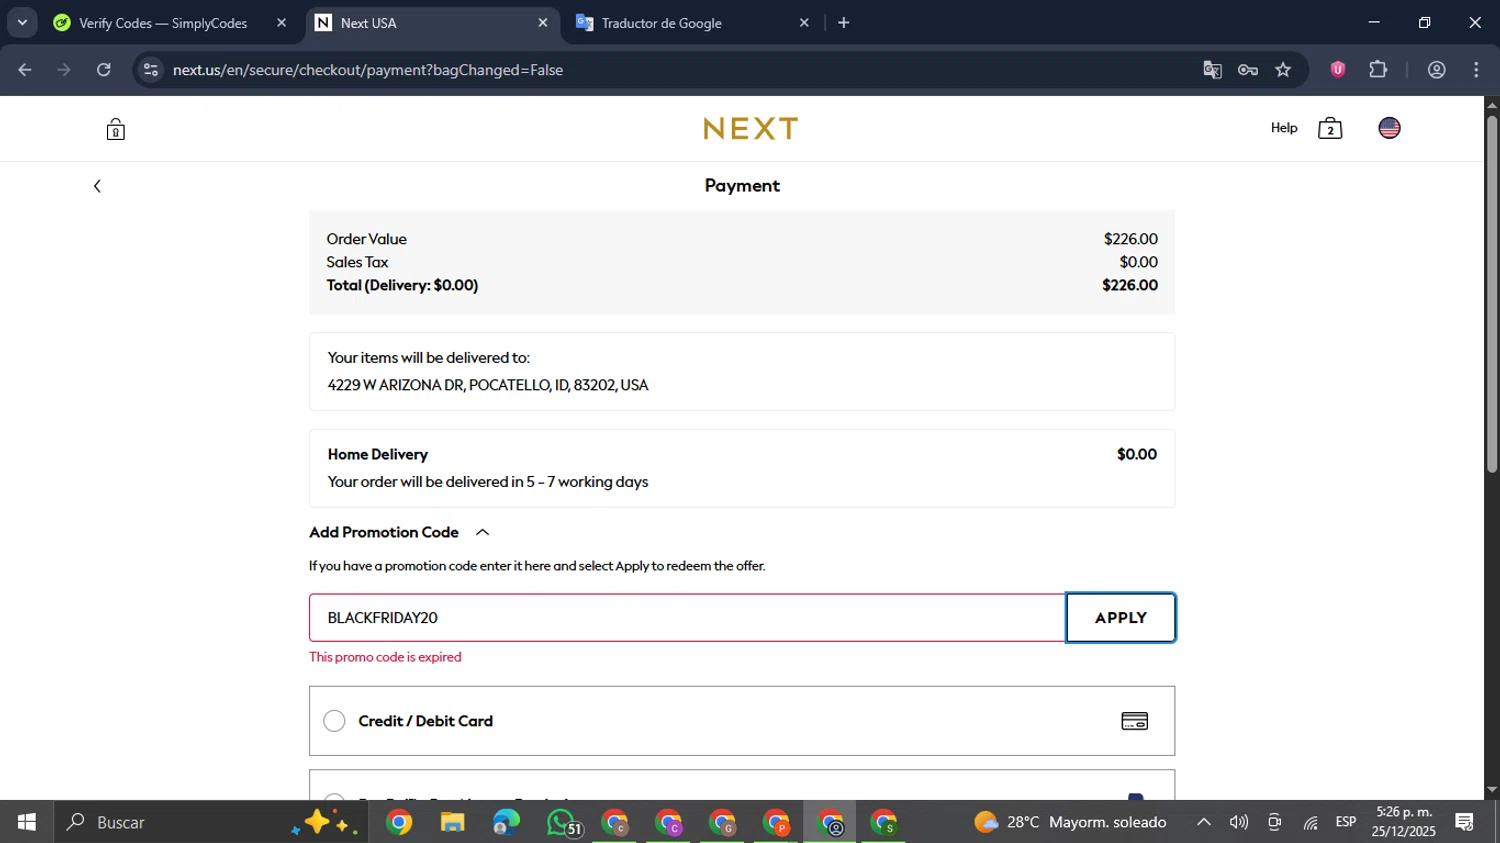Open the Chrome profile icon

pos(1437,70)
